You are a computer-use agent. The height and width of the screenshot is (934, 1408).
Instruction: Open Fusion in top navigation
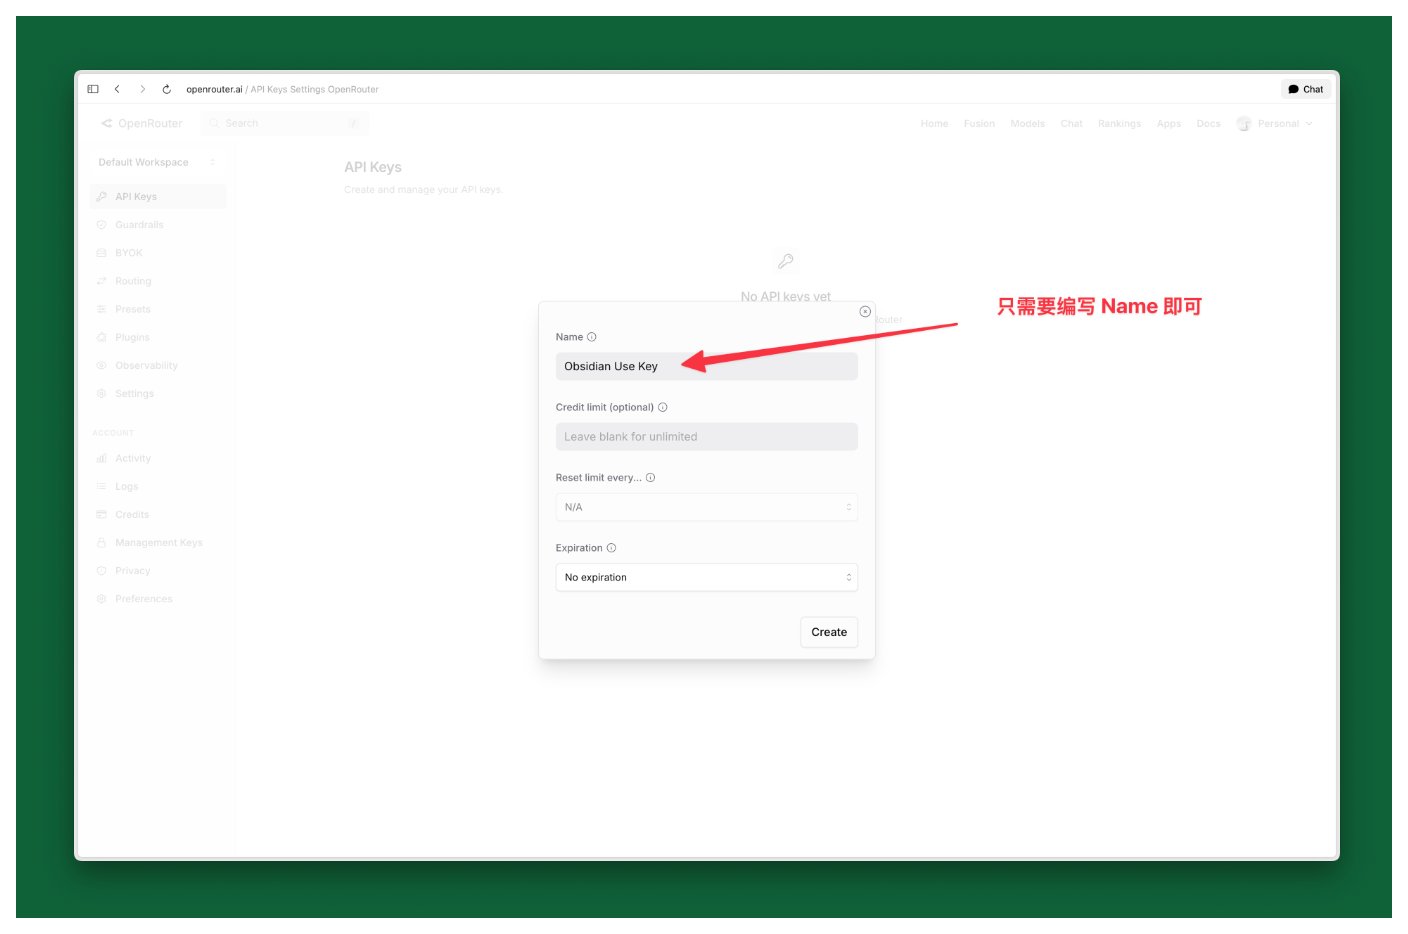(x=979, y=124)
